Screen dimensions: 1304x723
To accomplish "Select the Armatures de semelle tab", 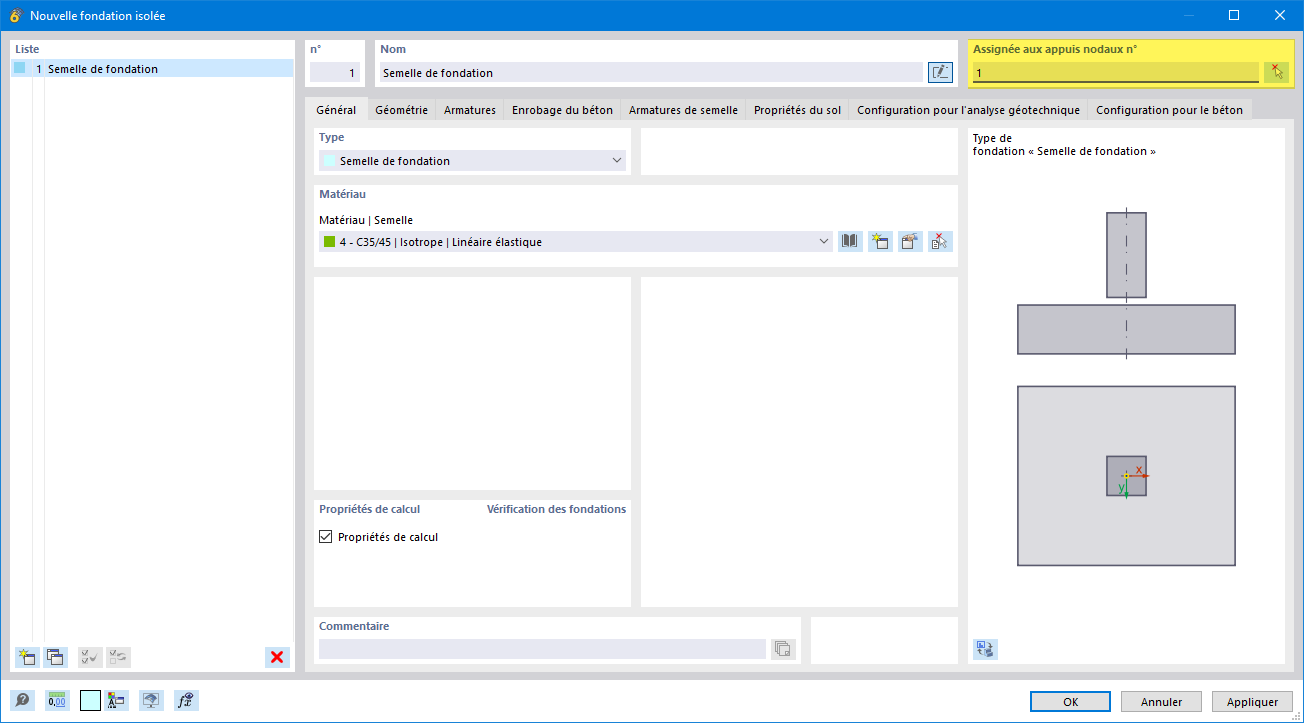I will [683, 110].
